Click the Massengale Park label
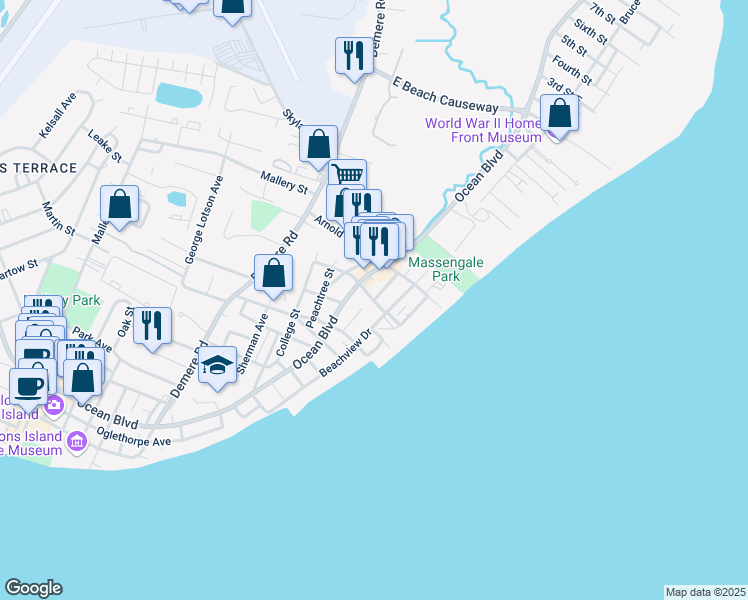This screenshot has height=600, width=748. pyautogui.click(x=445, y=270)
